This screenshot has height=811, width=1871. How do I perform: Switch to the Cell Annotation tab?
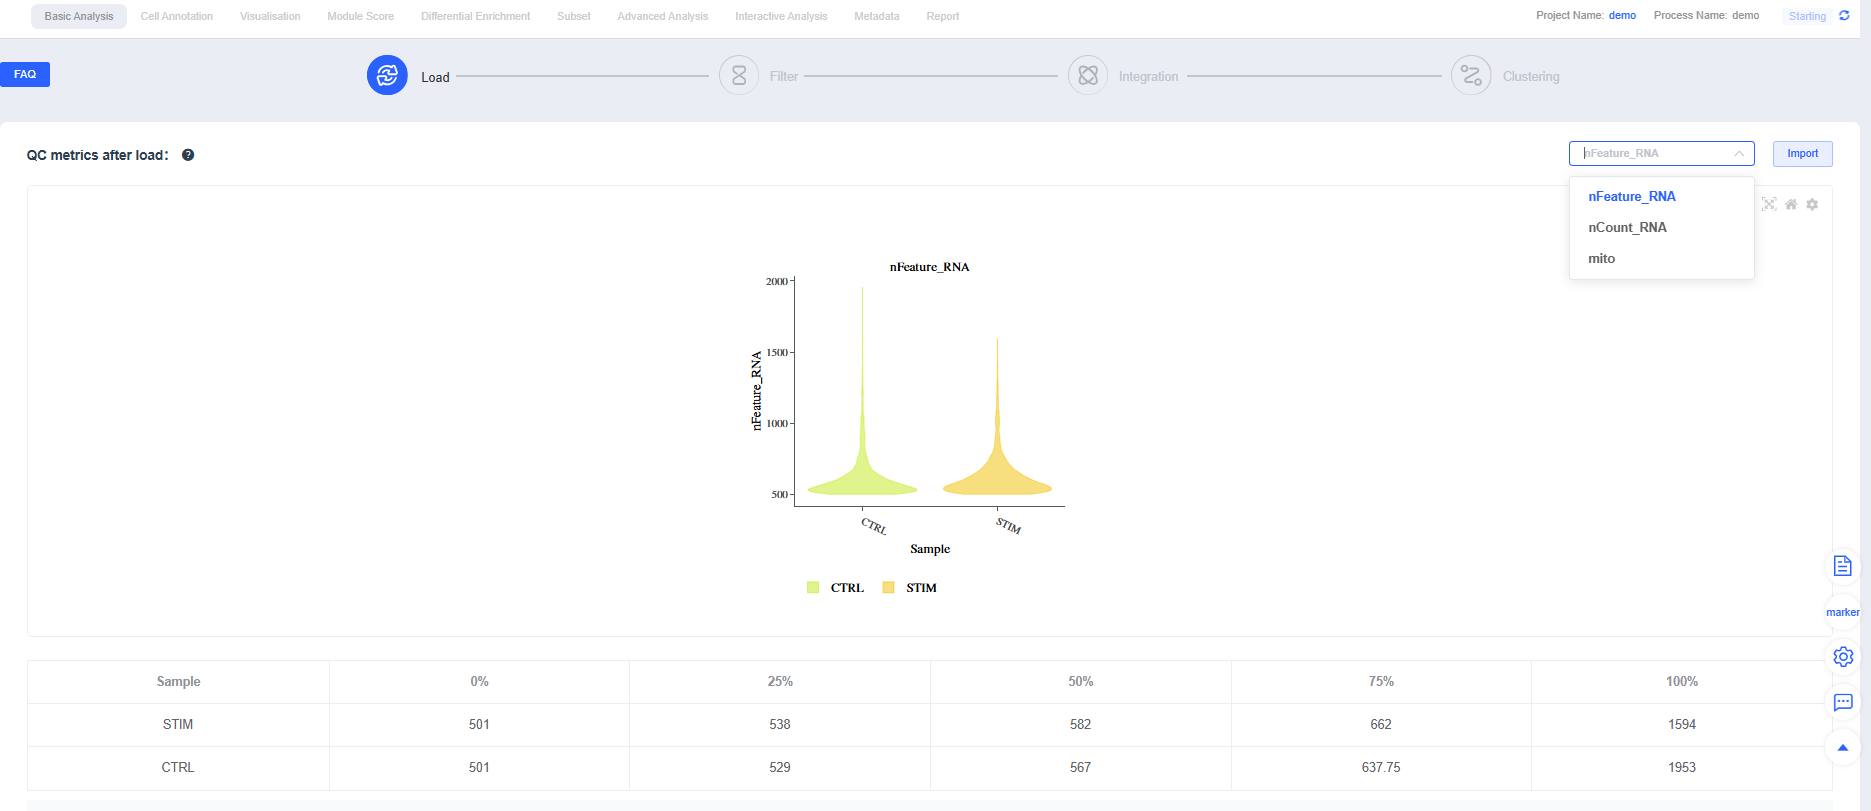176,16
